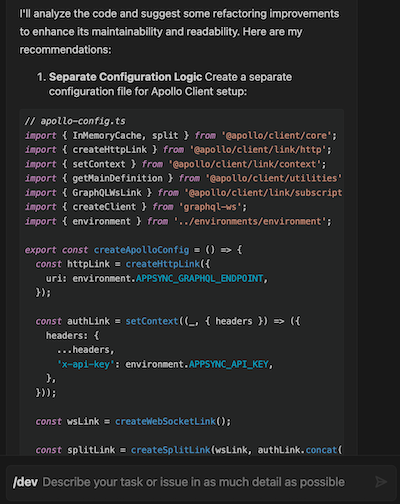The height and width of the screenshot is (504, 400).
Task: Click the 'headers: {' code line
Action: click(72, 335)
